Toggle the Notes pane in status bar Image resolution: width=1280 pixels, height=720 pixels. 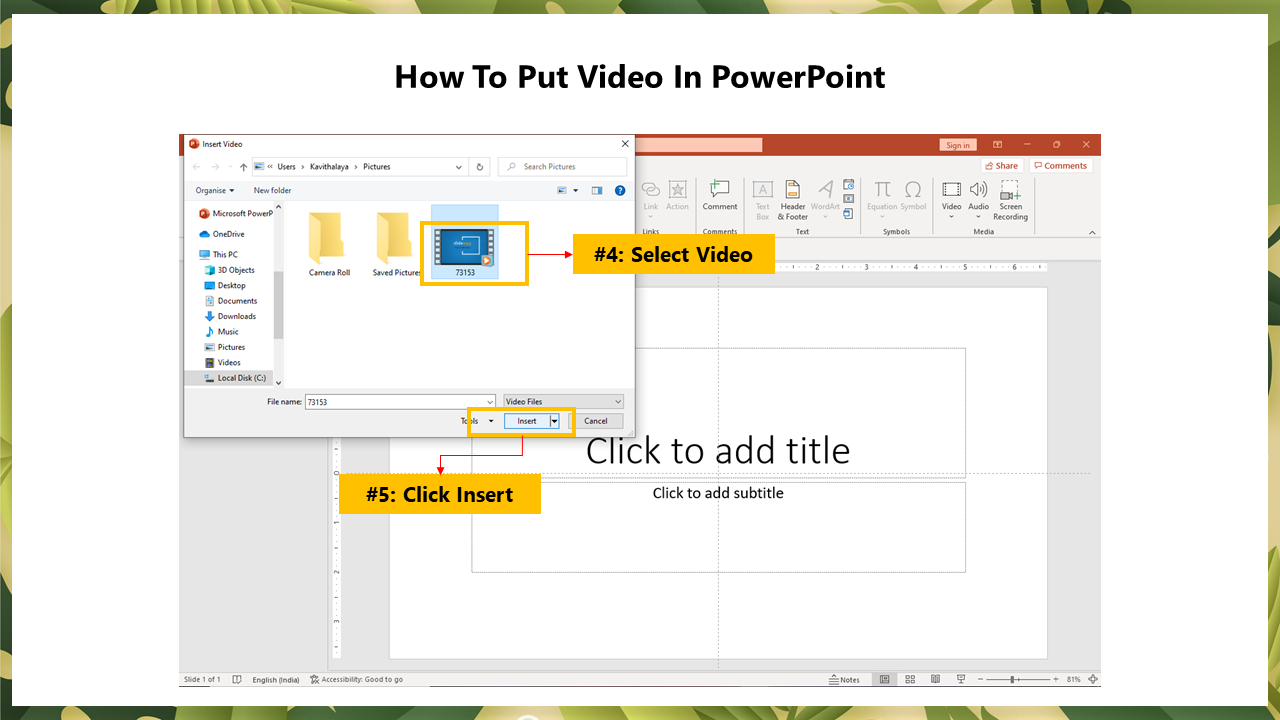[x=845, y=680]
